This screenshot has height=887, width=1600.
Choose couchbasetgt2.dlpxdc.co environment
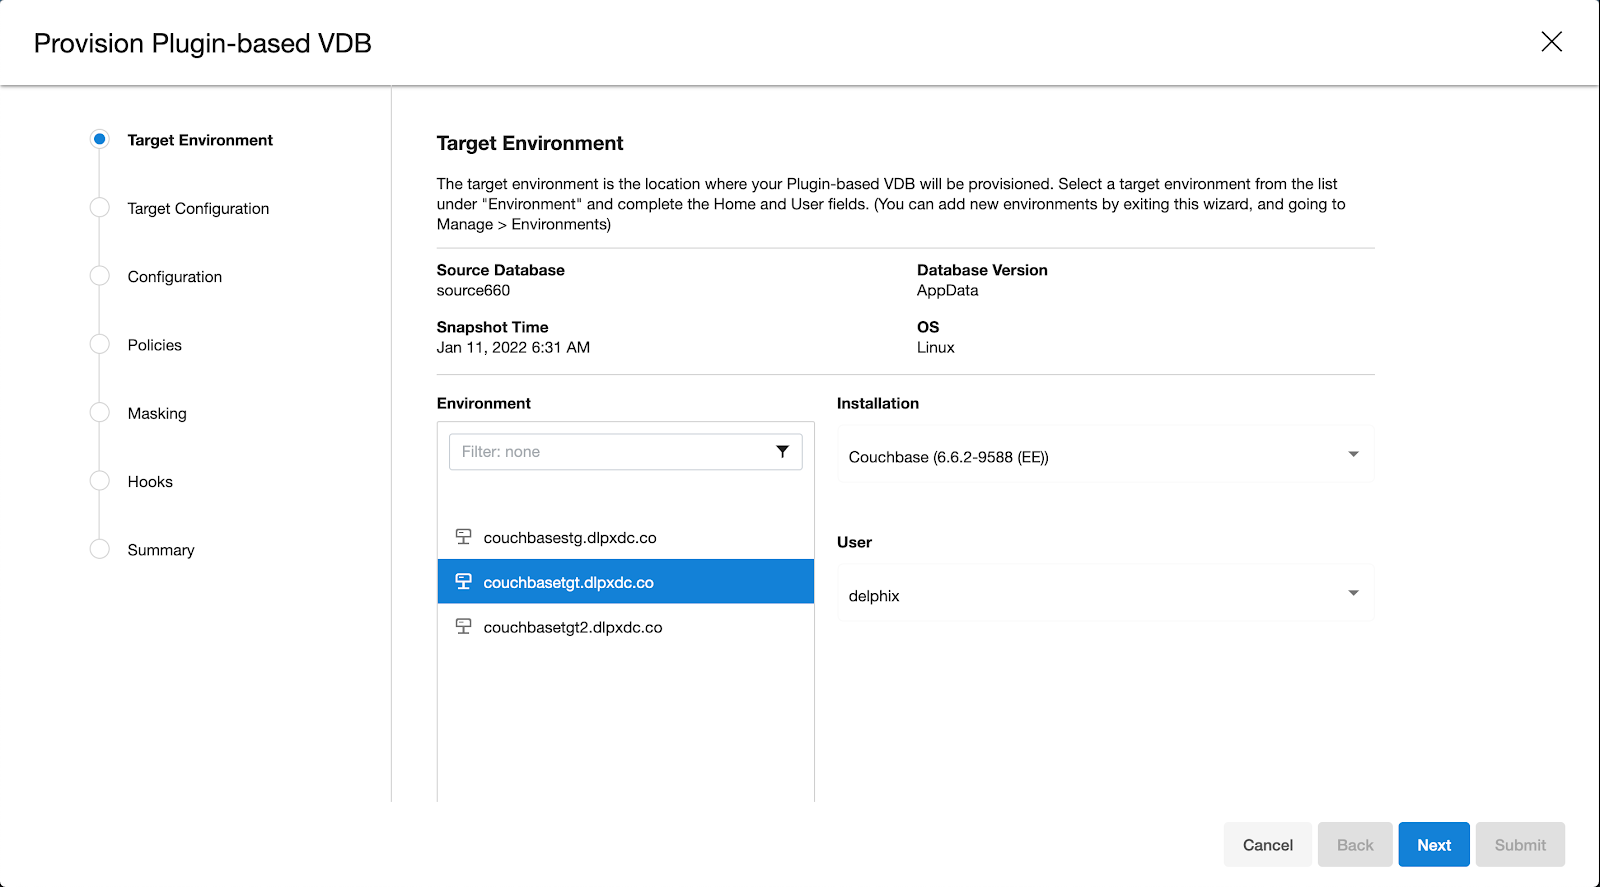[573, 628]
